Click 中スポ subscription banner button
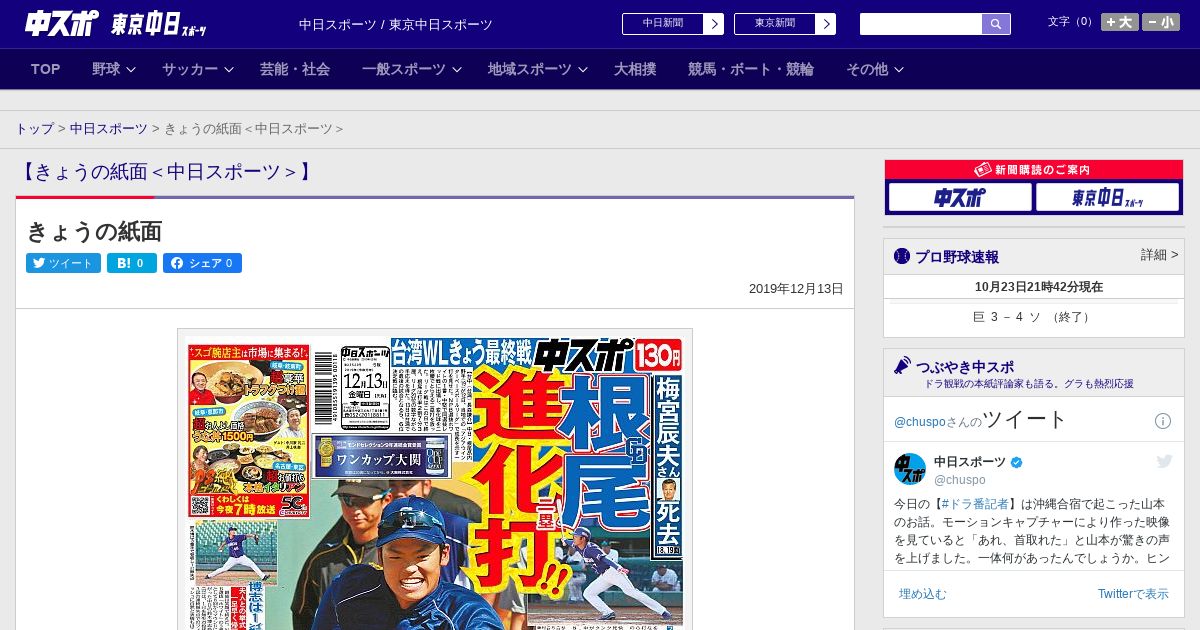Viewport: 1200px width, 630px height. tap(960, 197)
